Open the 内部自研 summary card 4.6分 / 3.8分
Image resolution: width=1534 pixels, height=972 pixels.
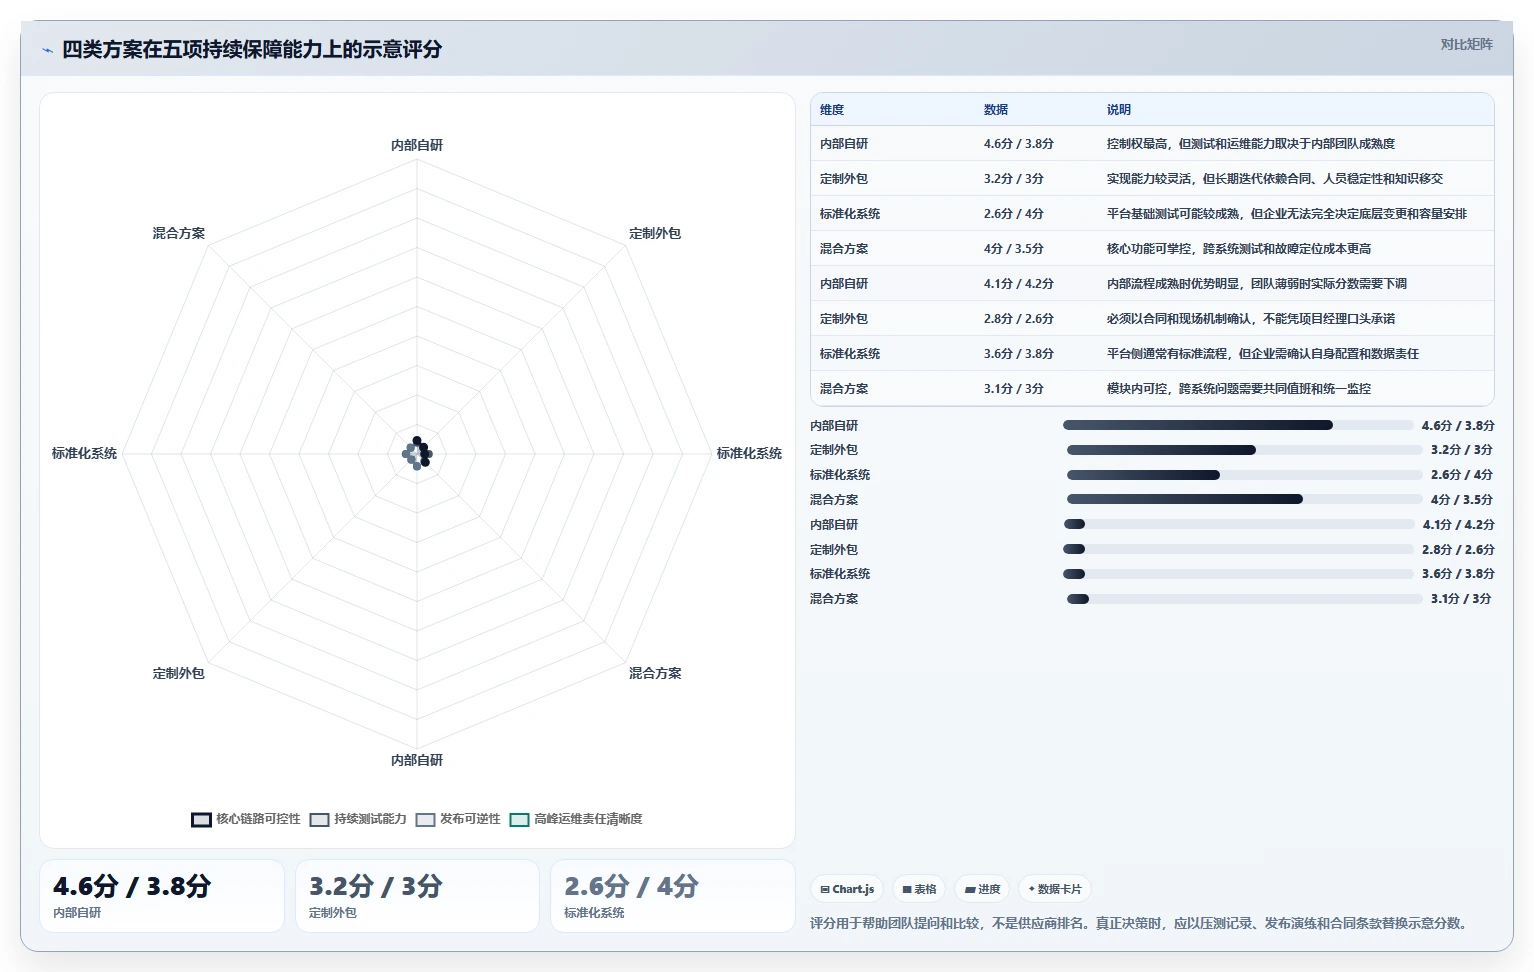(x=162, y=896)
